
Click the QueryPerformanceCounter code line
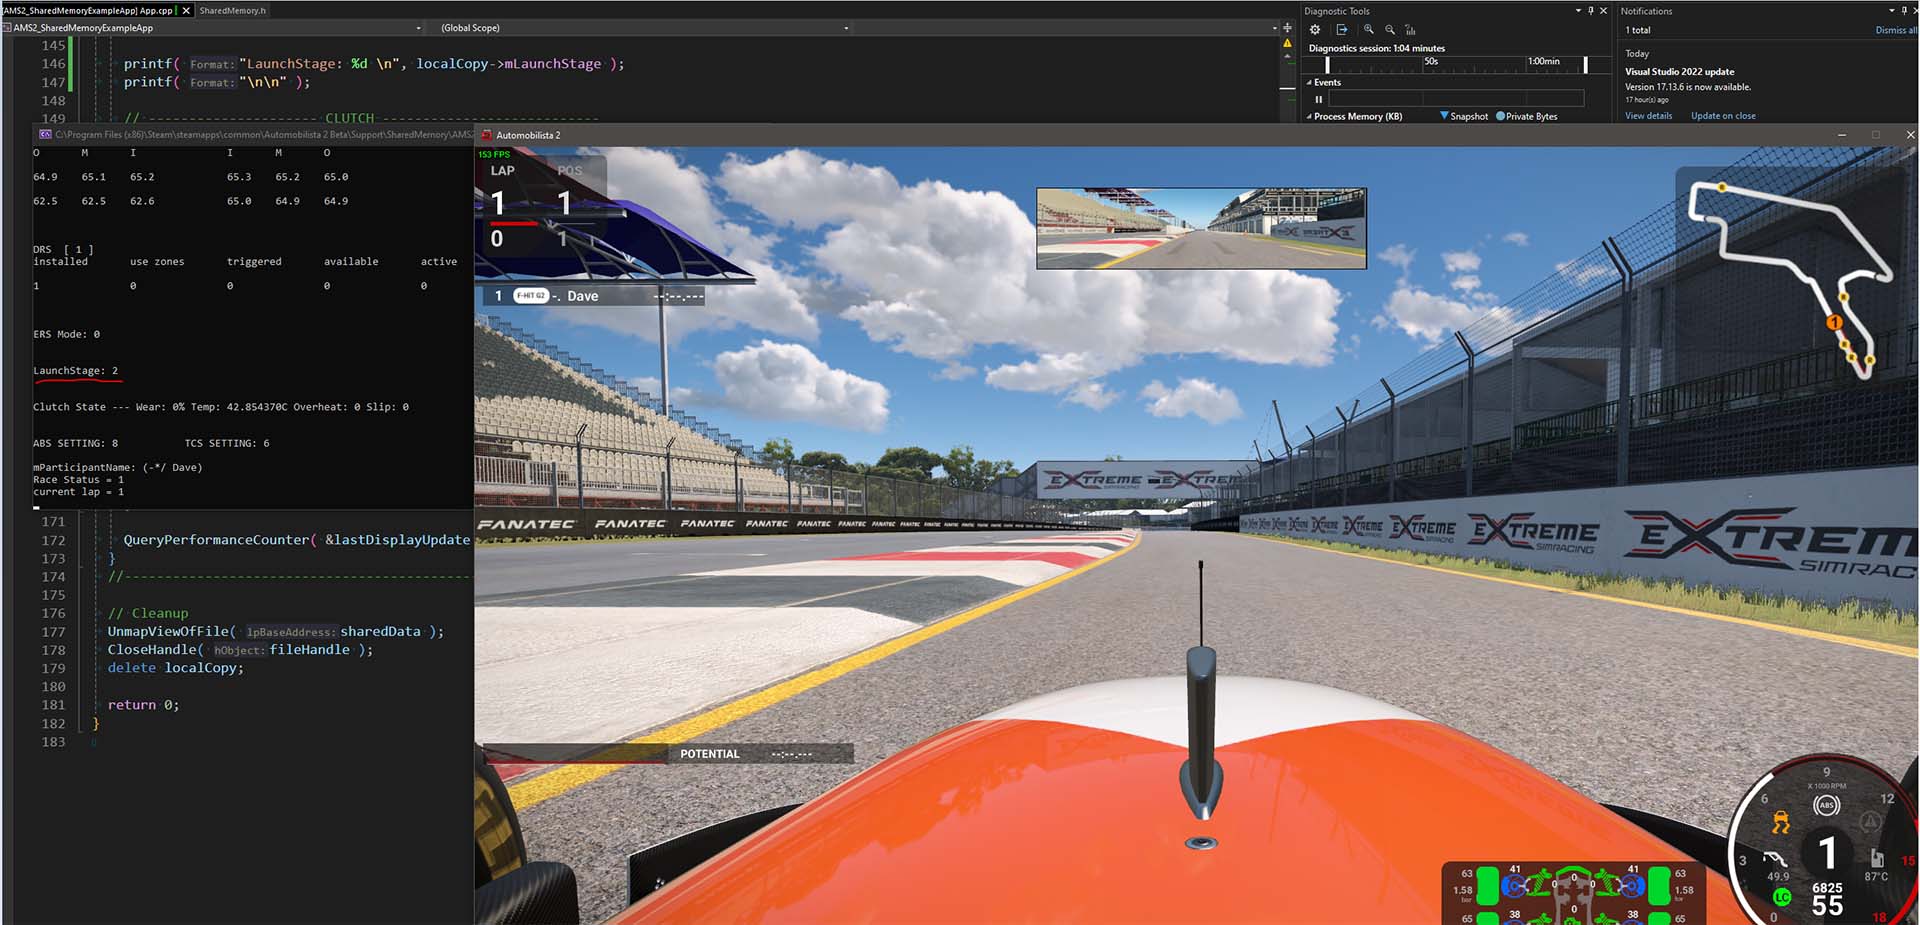tap(297, 540)
